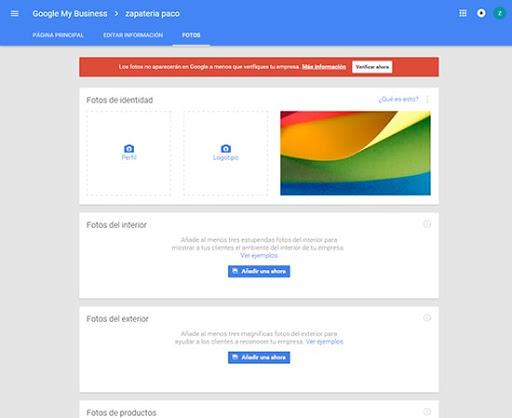Click the Perfil camera icon
Screen dimensions: 512x418
pyautogui.click(x=129, y=148)
